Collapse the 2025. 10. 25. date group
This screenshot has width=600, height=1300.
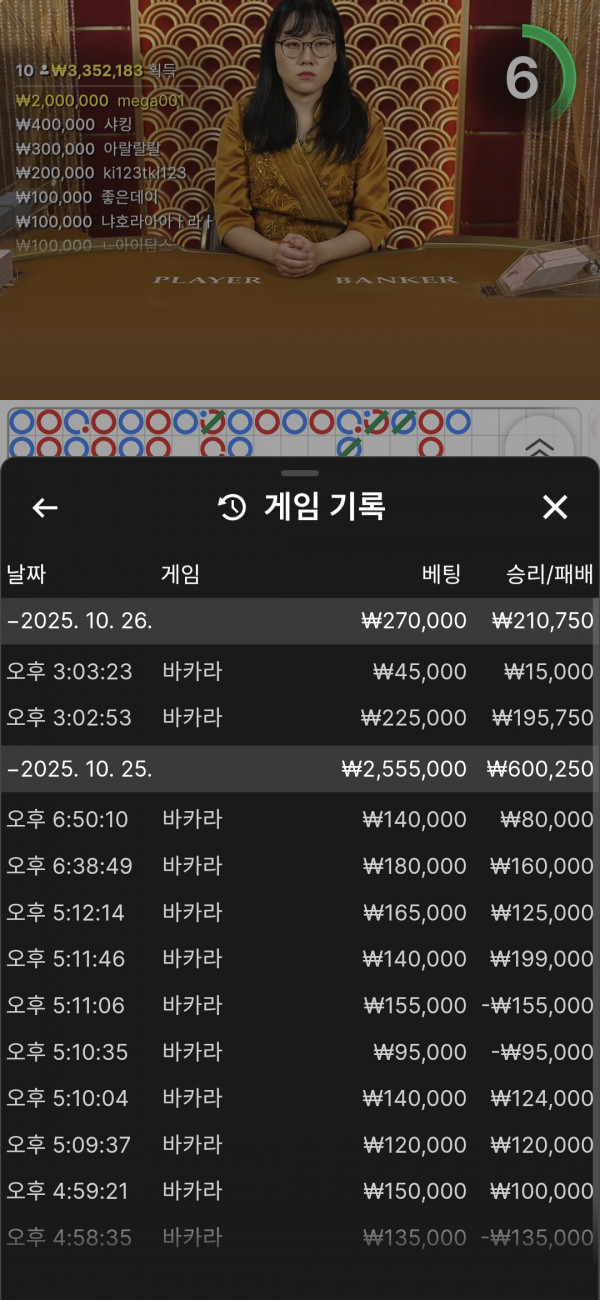click(x=80, y=769)
